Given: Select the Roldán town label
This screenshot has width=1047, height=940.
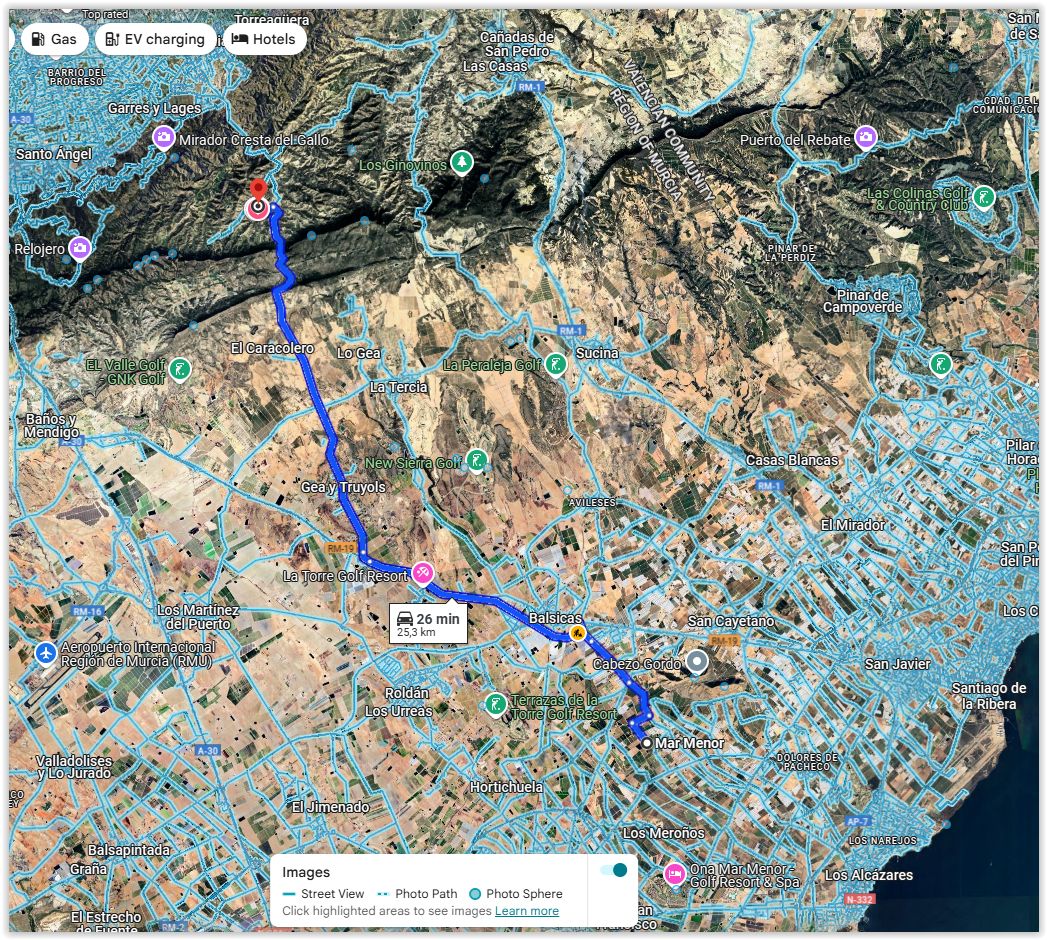Looking at the screenshot, I should [407, 693].
